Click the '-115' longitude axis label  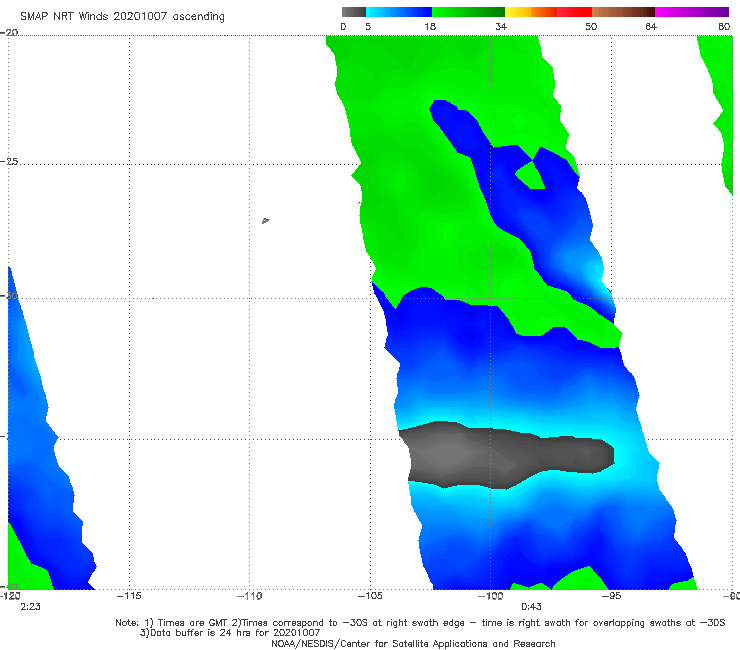[129, 596]
